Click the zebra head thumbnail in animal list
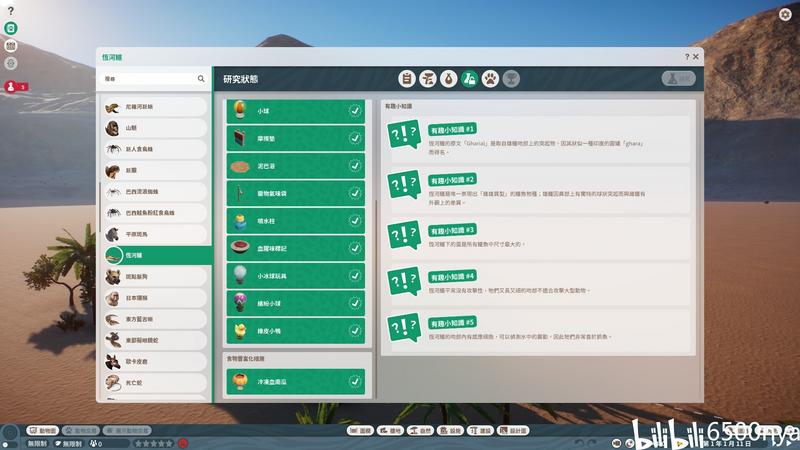Image resolution: width=800 pixels, height=450 pixels. (x=112, y=234)
